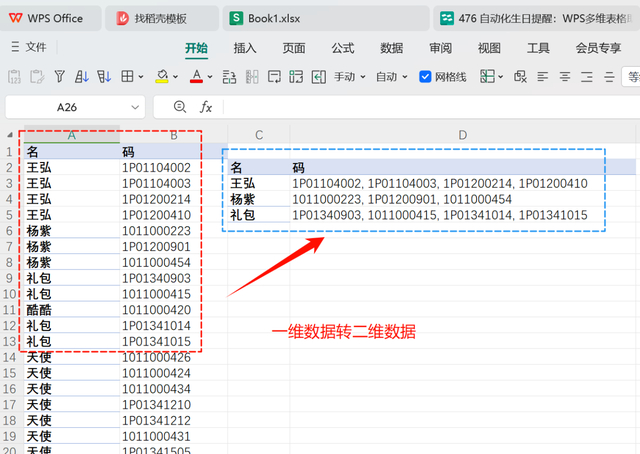Open the 476 自动化生日提醒 document tab
Image resolution: width=640 pixels, height=454 pixels.
pyautogui.click(x=536, y=18)
